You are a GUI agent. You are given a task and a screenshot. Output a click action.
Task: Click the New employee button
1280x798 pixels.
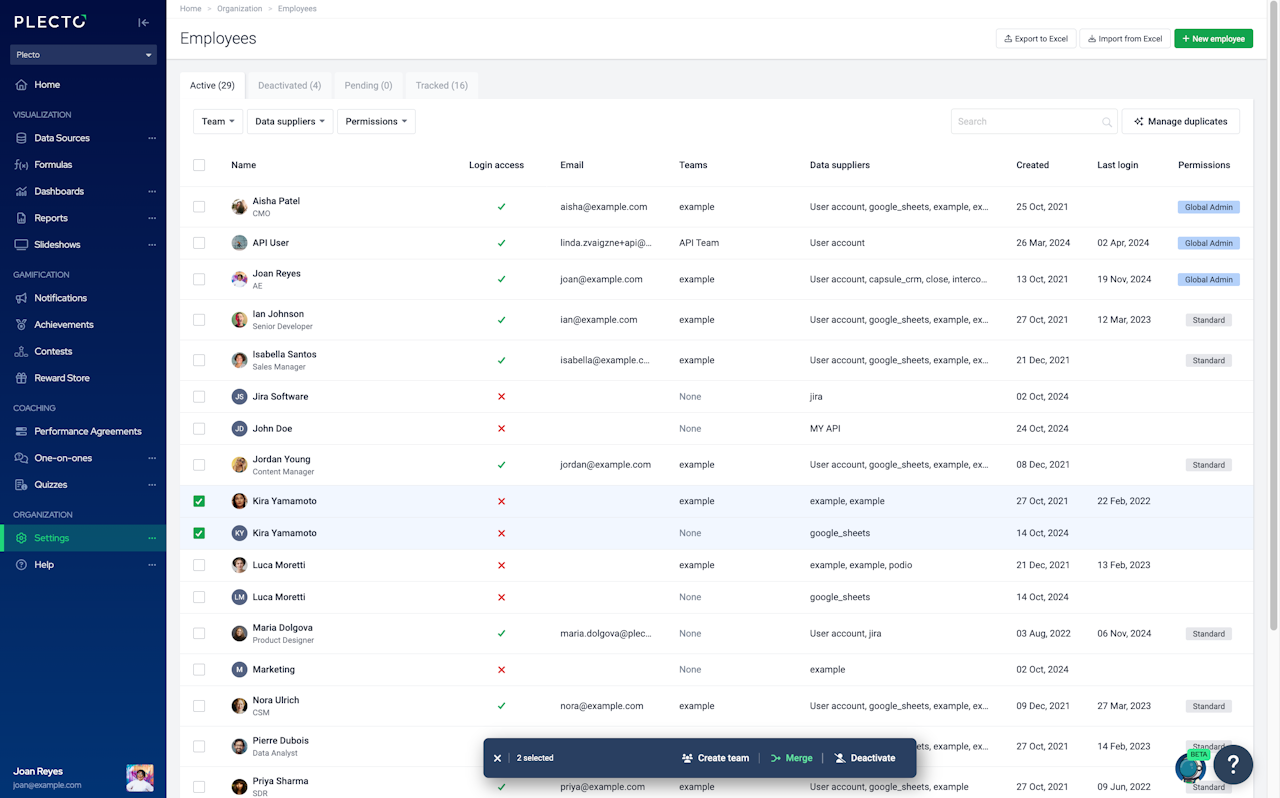1213,39
